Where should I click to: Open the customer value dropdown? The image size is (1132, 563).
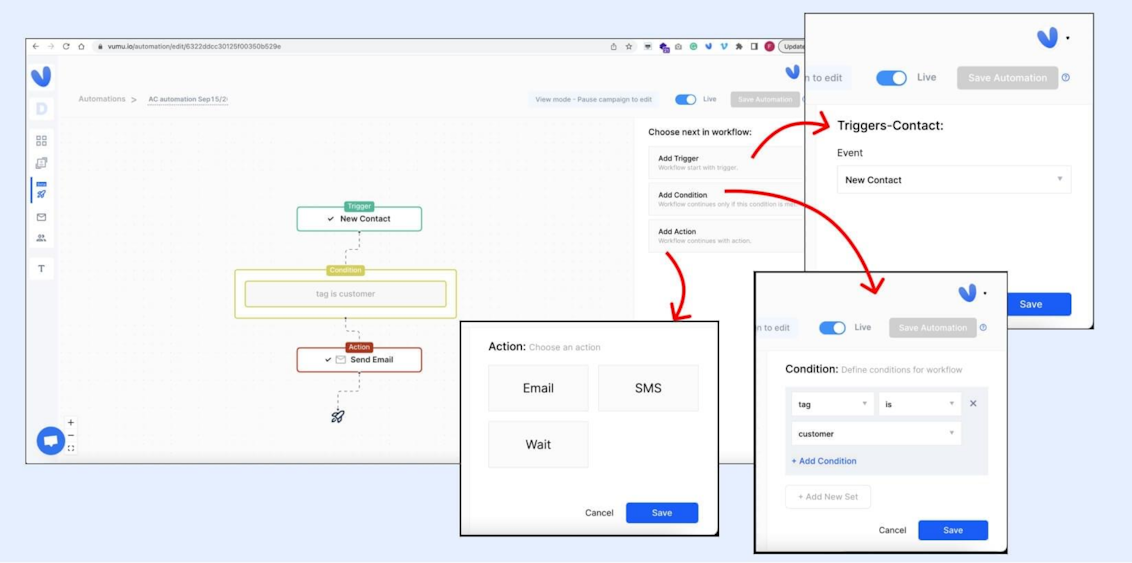point(875,434)
